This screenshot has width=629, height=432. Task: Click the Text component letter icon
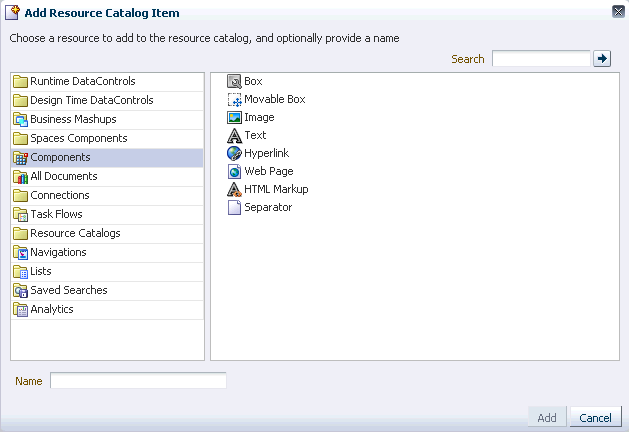234,136
